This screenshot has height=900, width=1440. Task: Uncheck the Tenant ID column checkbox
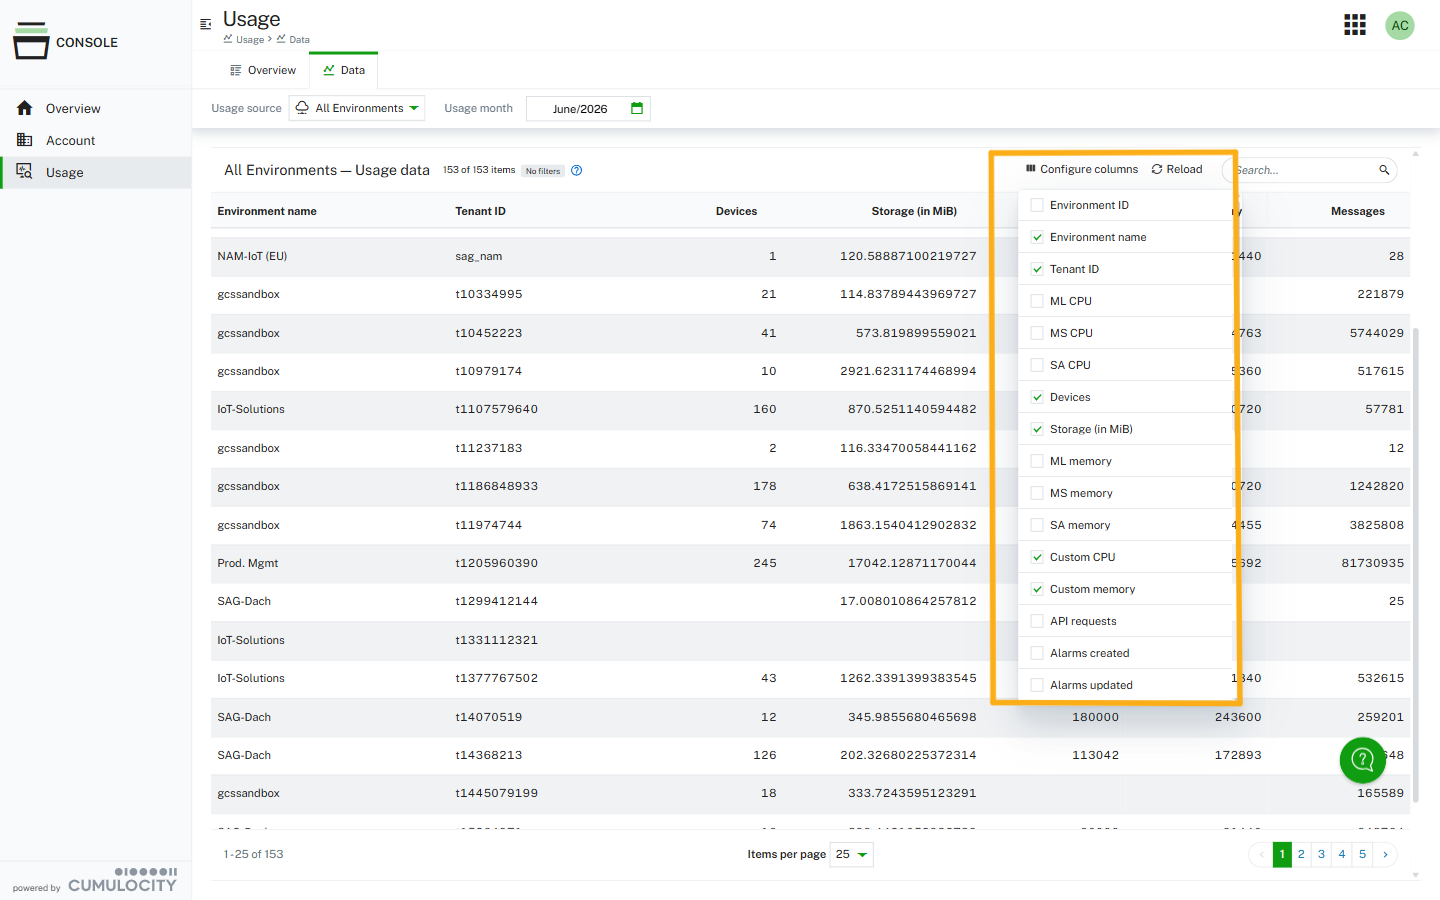click(1037, 269)
